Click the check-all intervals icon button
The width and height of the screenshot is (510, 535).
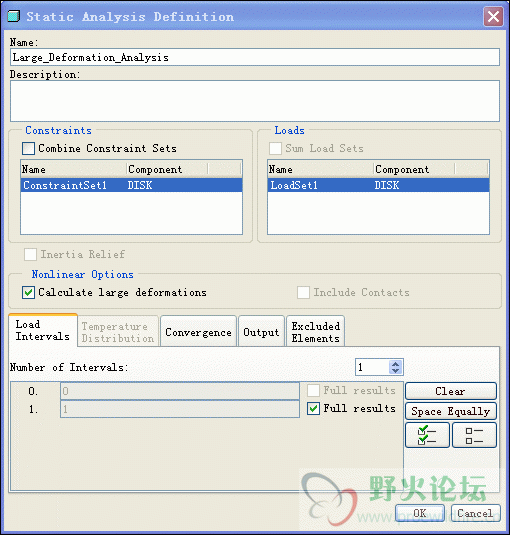click(x=427, y=435)
